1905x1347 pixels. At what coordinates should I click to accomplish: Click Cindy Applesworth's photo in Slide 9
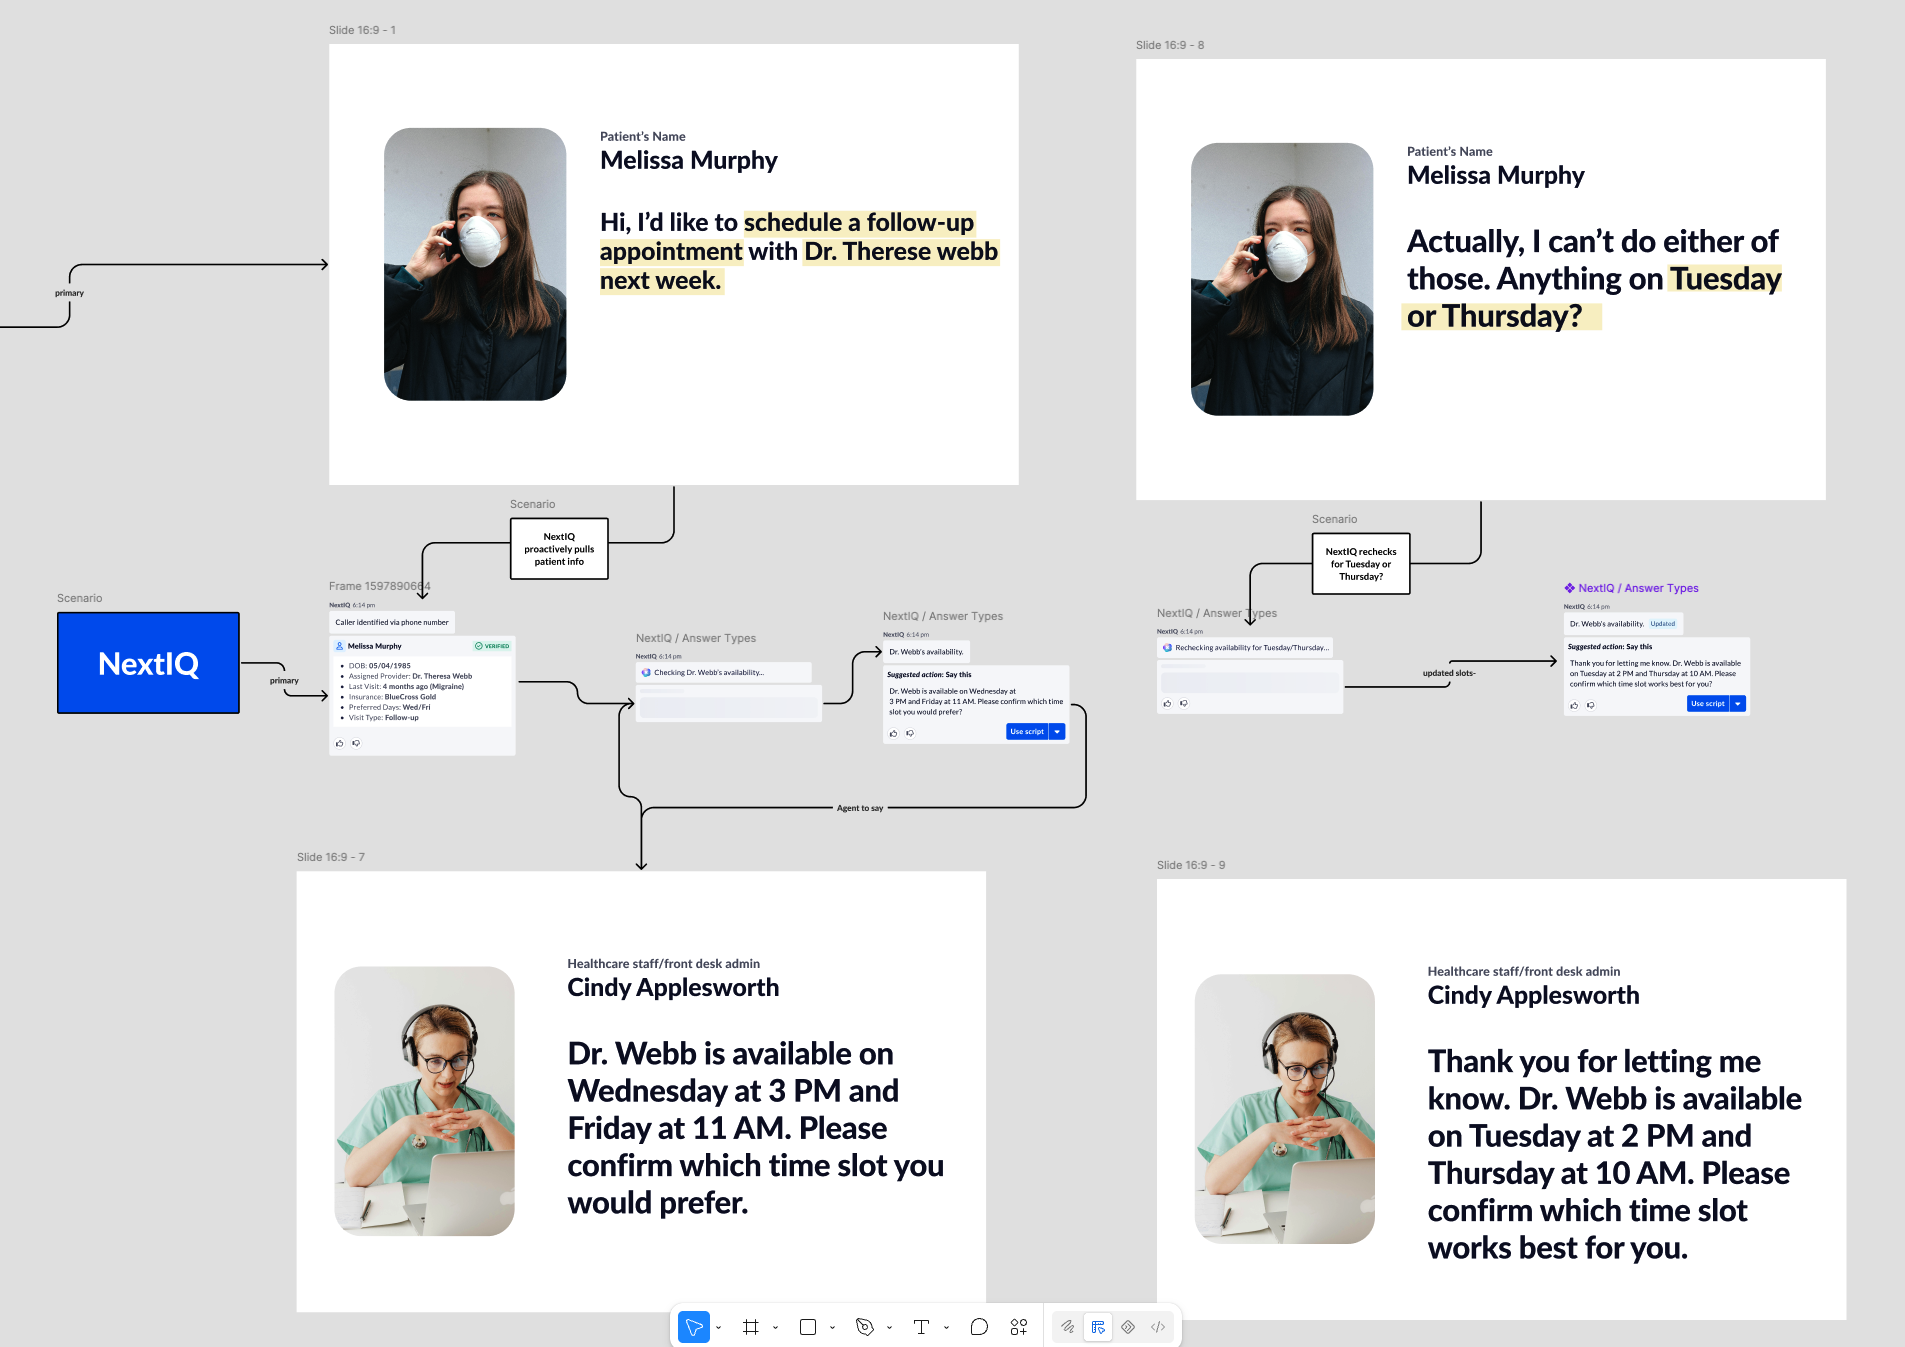click(x=1285, y=1109)
